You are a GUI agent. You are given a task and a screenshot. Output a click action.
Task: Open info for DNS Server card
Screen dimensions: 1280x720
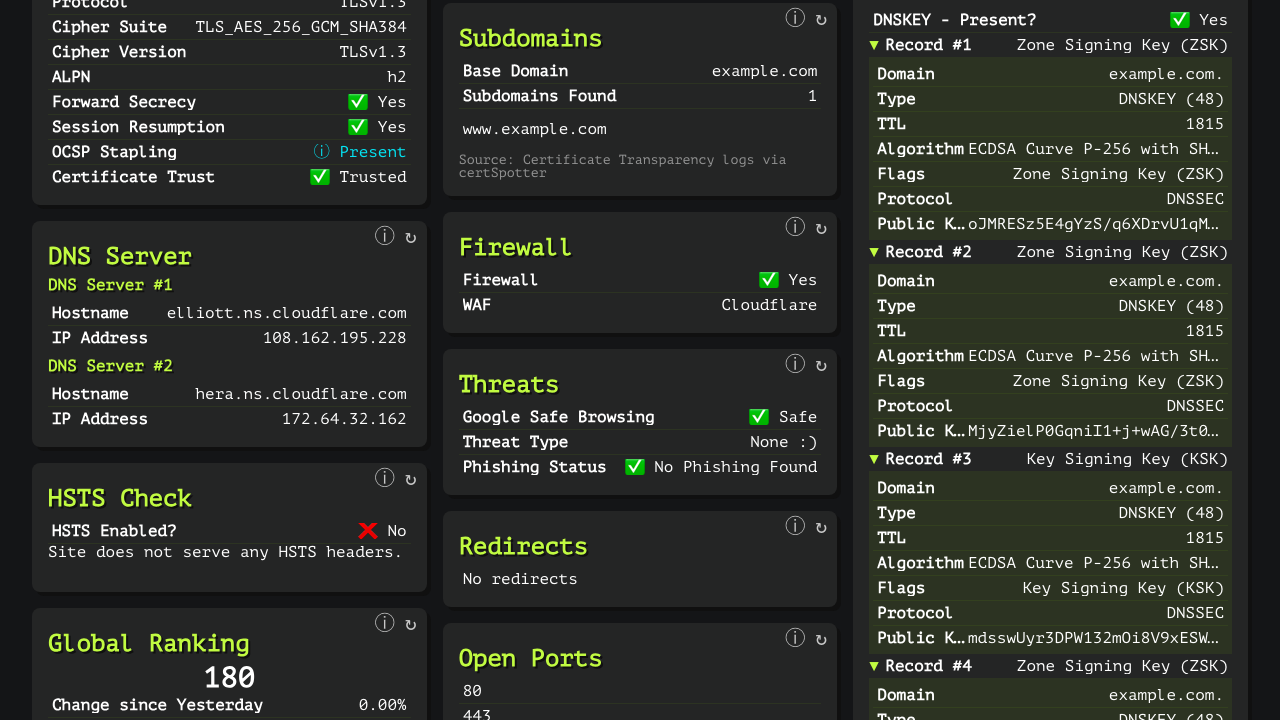click(385, 236)
